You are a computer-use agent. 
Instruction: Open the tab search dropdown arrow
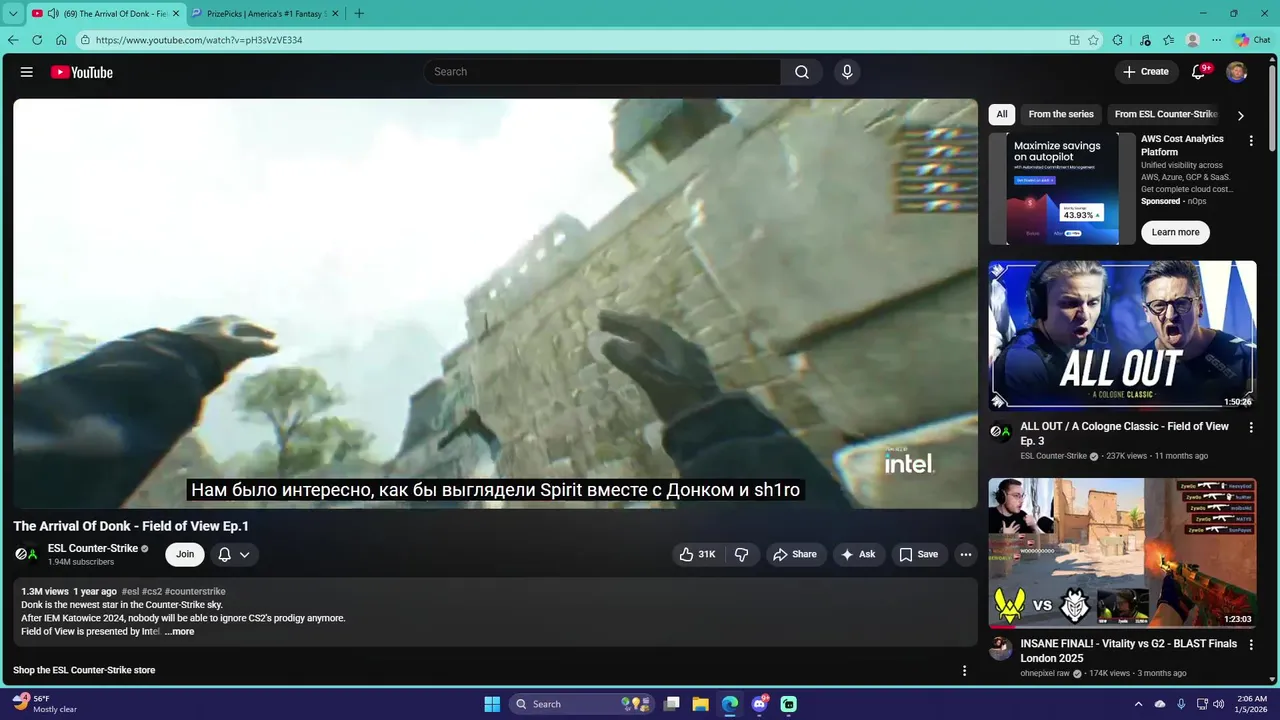(x=13, y=14)
